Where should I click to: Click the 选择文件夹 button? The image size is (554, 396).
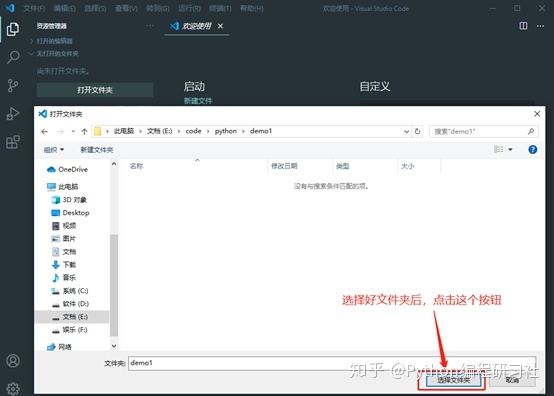(x=453, y=380)
